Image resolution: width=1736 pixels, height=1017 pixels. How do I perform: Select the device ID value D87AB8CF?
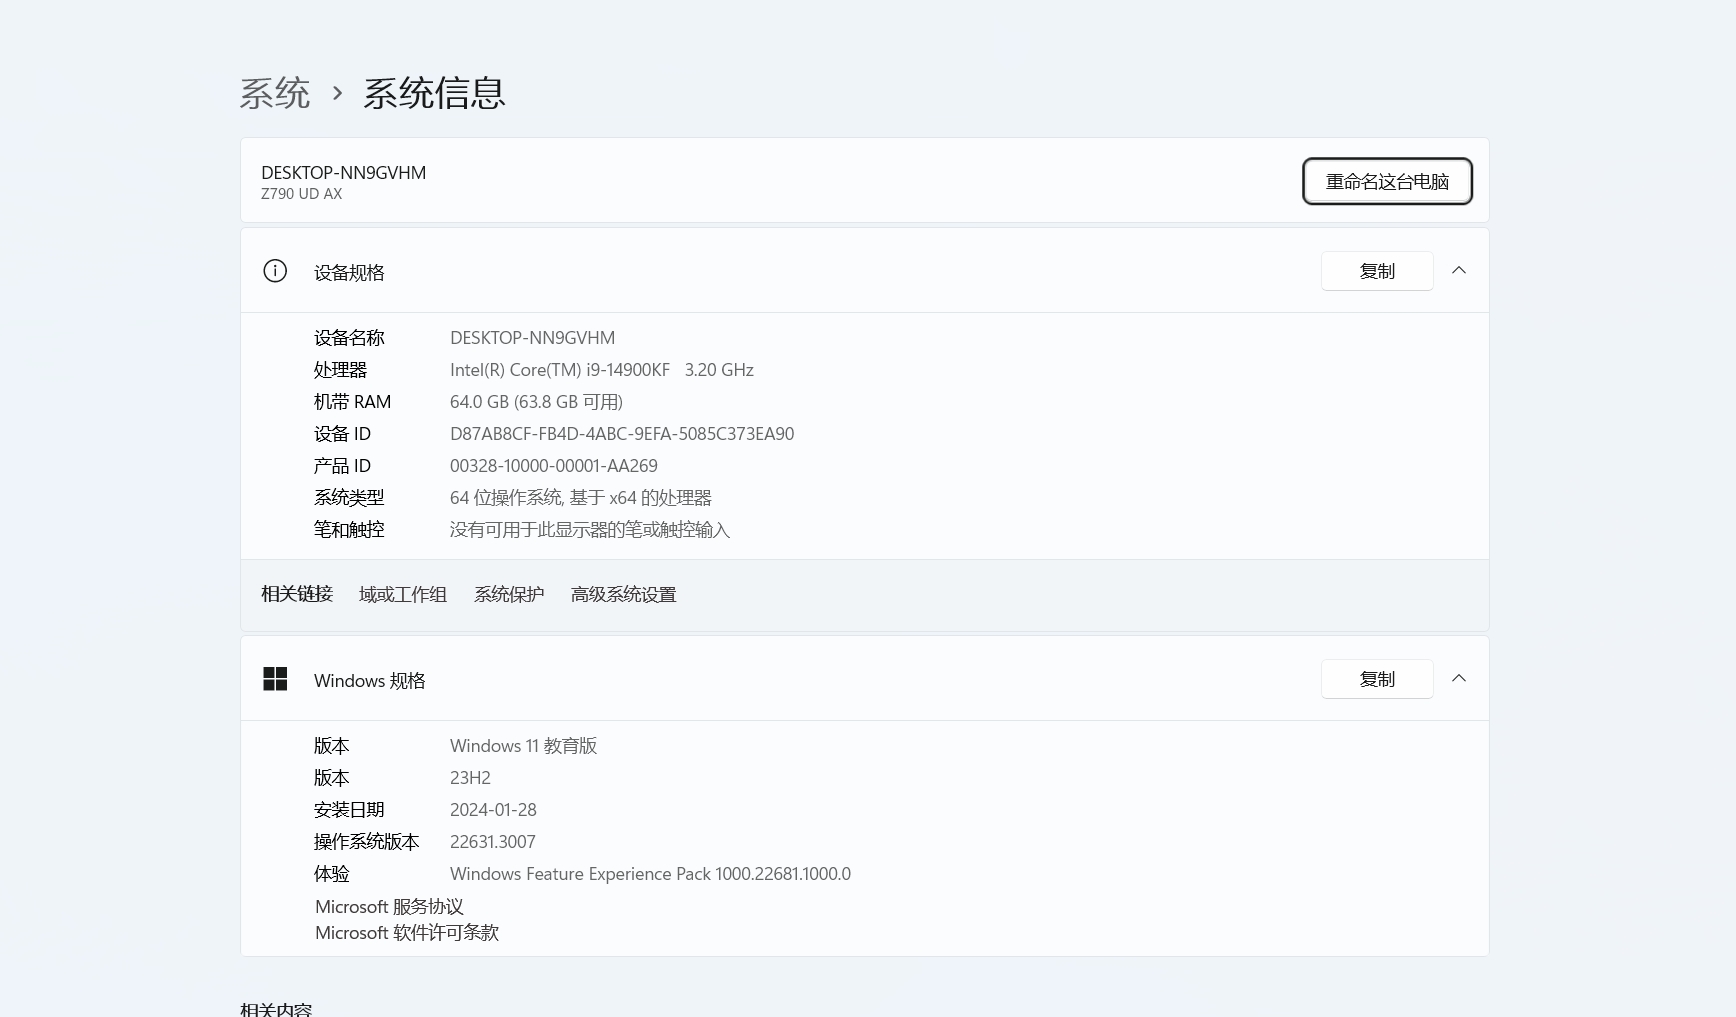tap(622, 434)
